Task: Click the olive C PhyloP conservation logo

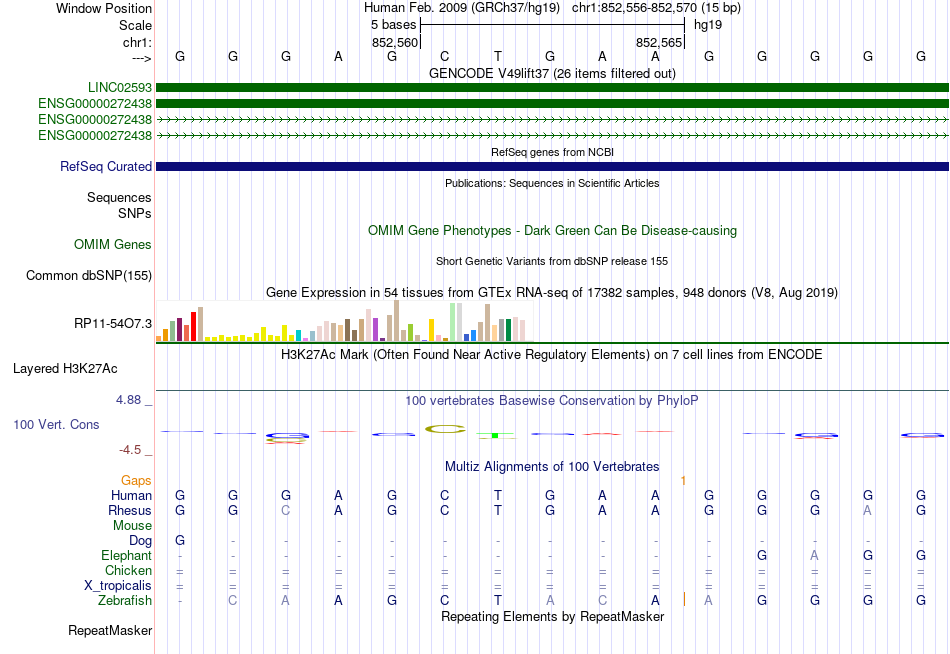Action: (445, 429)
